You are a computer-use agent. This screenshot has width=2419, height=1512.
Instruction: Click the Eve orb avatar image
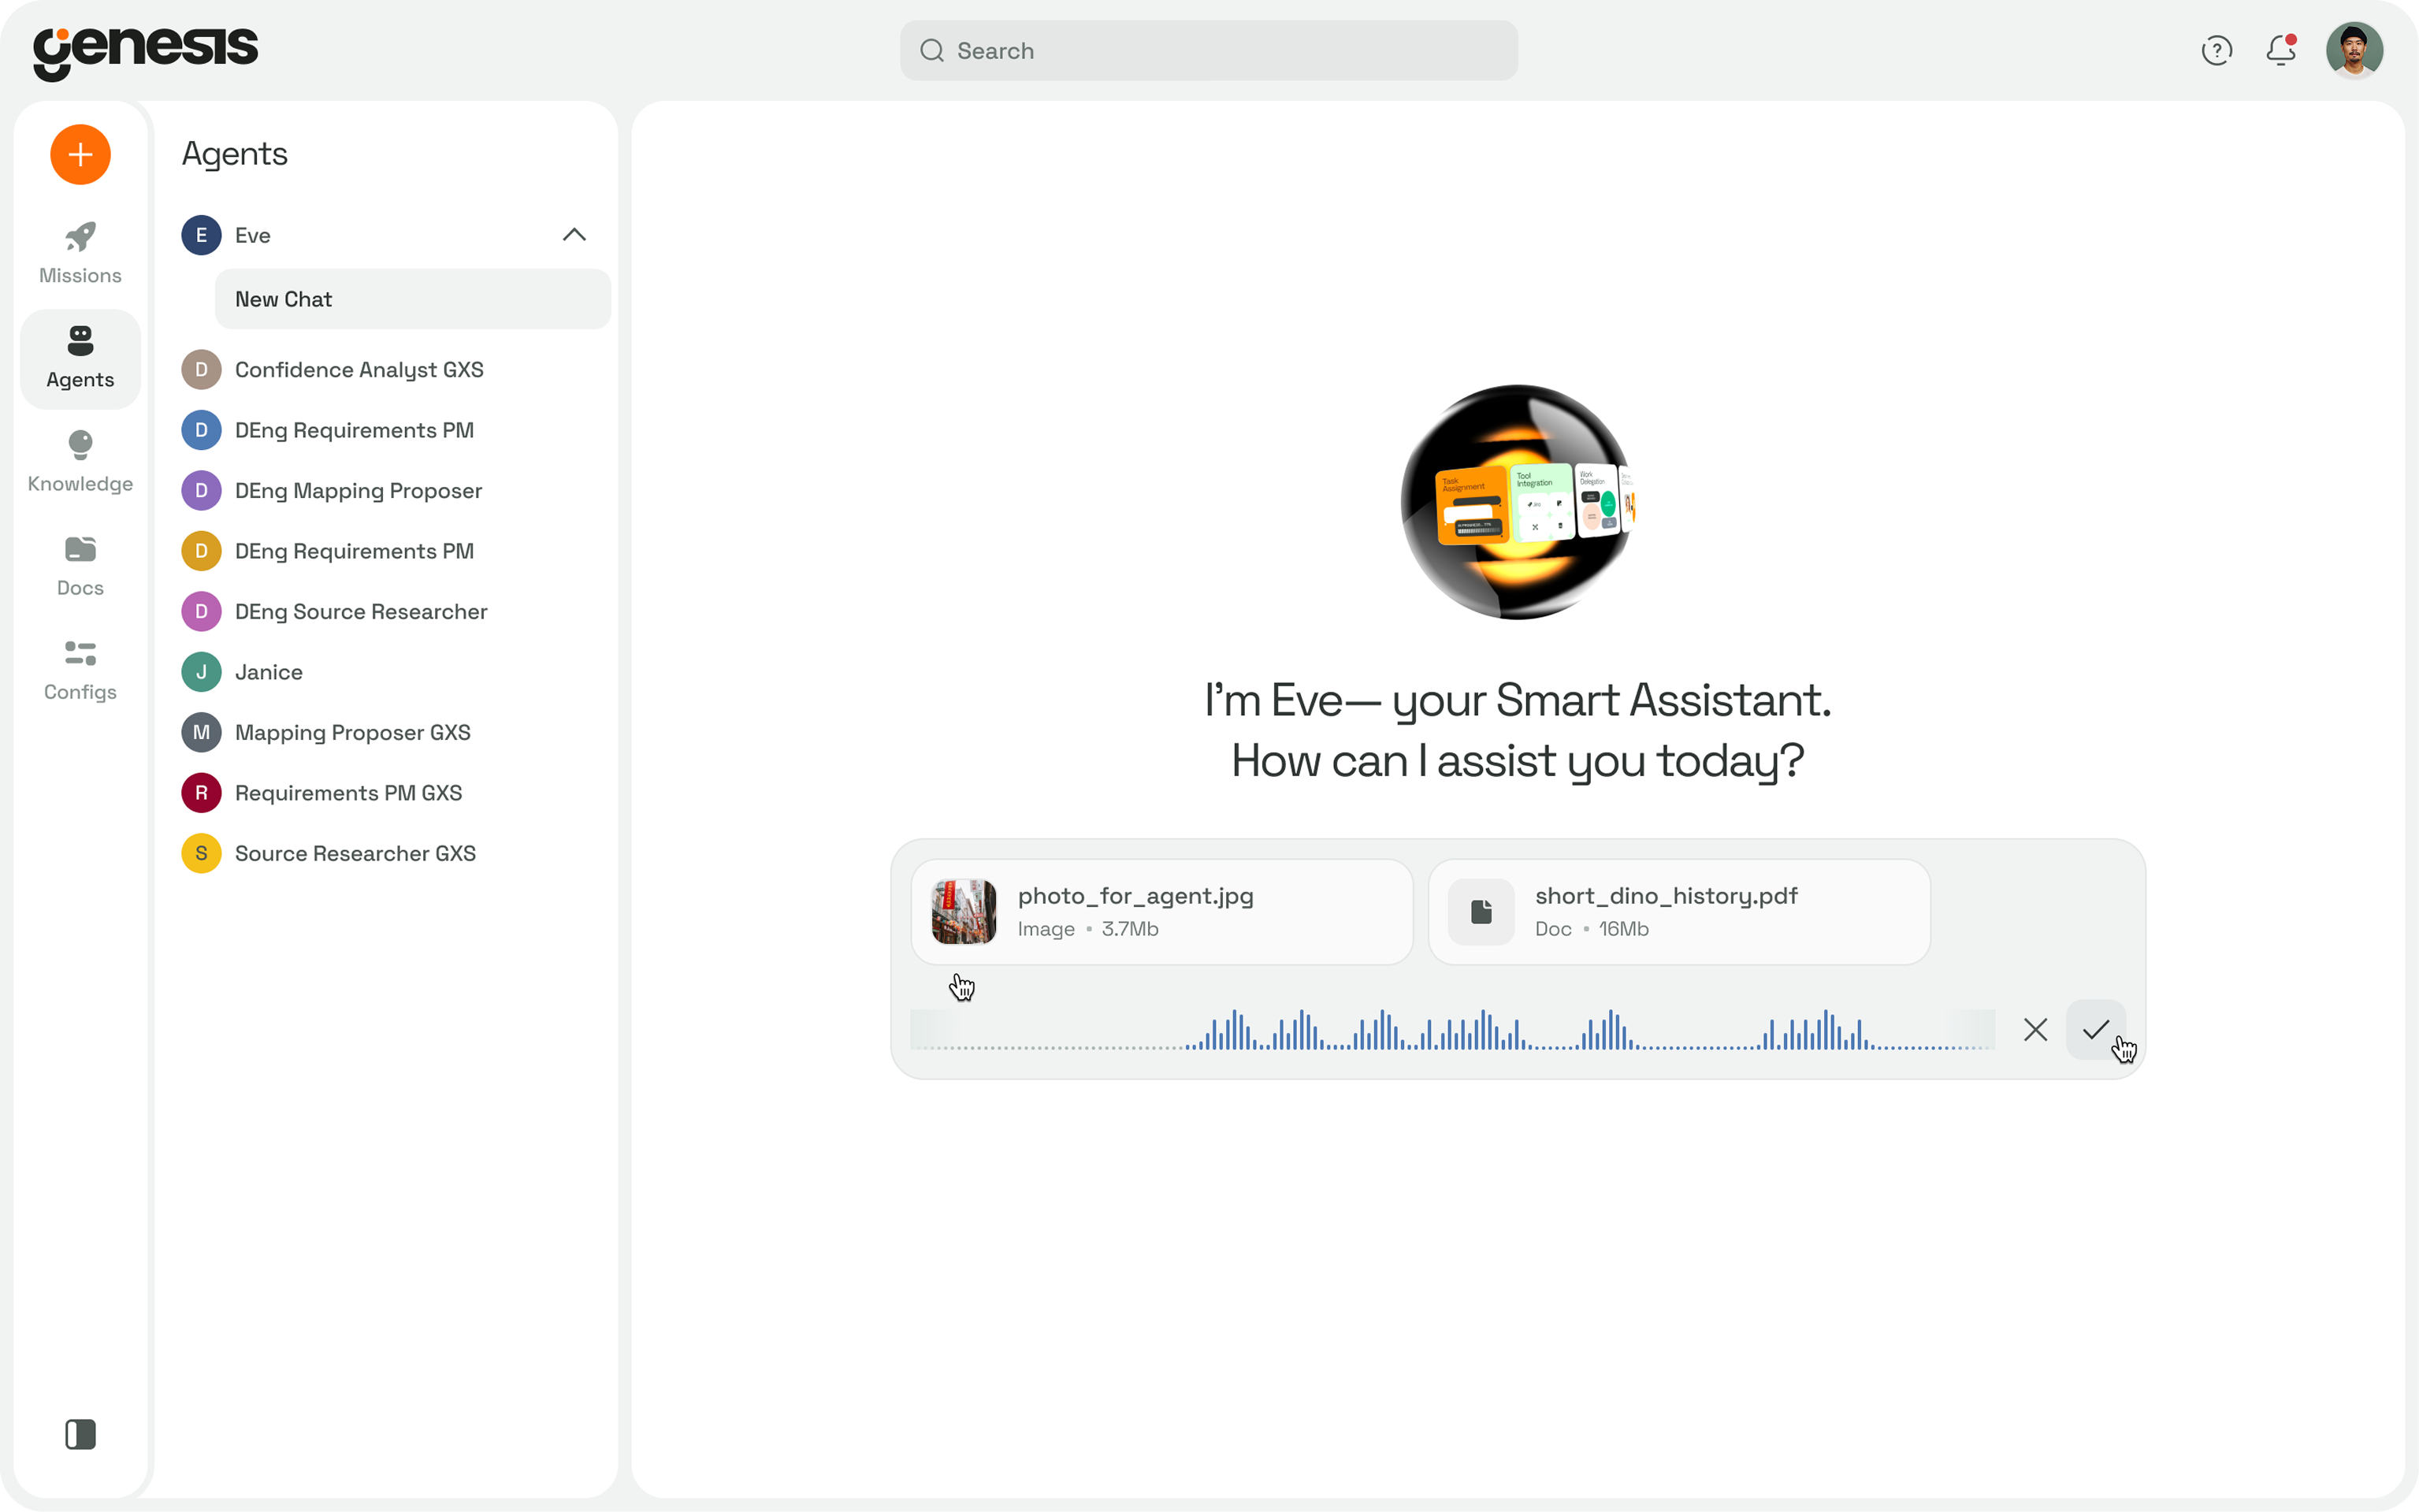tap(1517, 502)
